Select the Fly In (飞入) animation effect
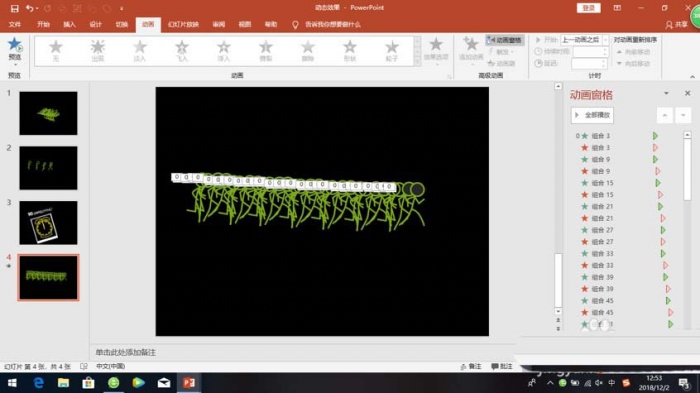The width and height of the screenshot is (700, 393). pyautogui.click(x=182, y=50)
